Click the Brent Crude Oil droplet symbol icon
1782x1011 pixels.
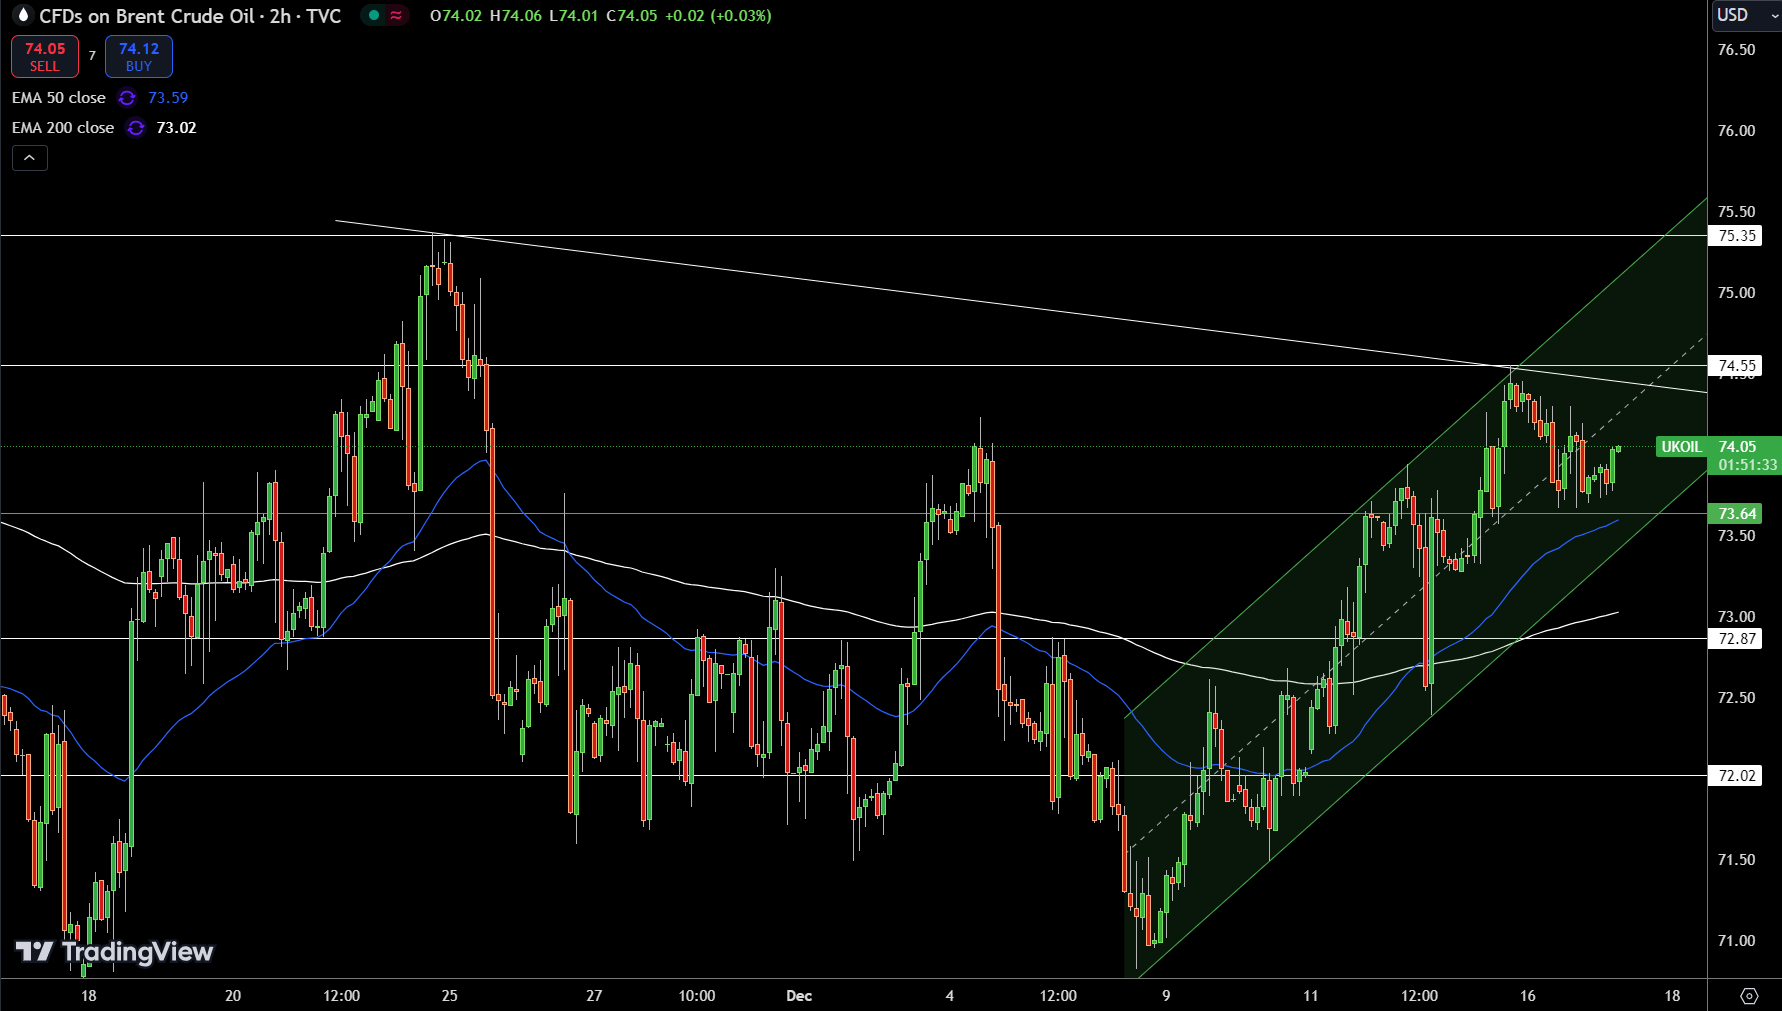pos(22,16)
